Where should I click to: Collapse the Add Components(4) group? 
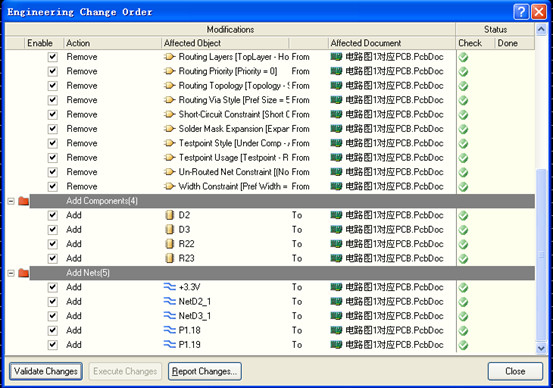pyautogui.click(x=11, y=201)
